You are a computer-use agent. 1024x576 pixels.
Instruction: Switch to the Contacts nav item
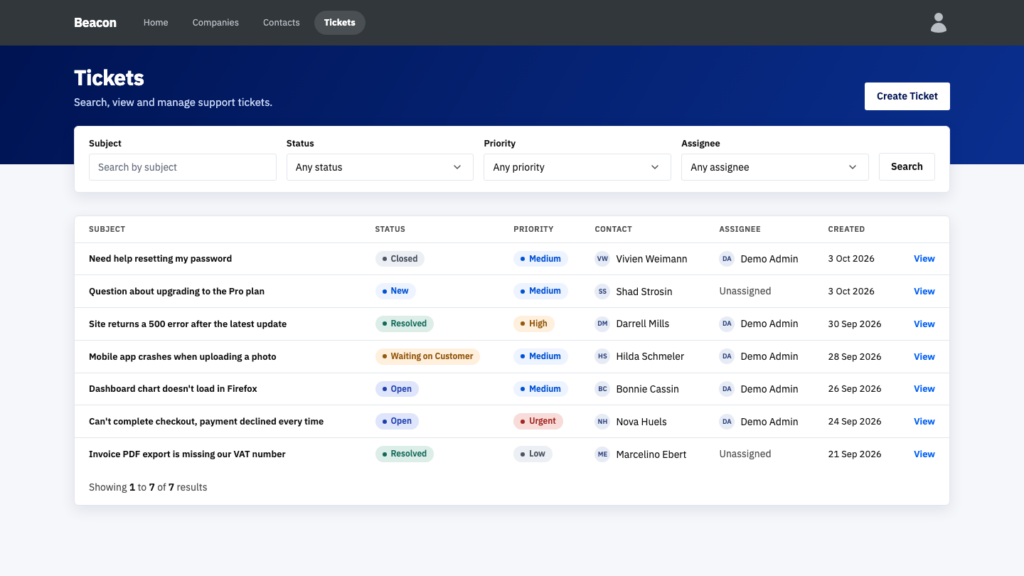281,23
